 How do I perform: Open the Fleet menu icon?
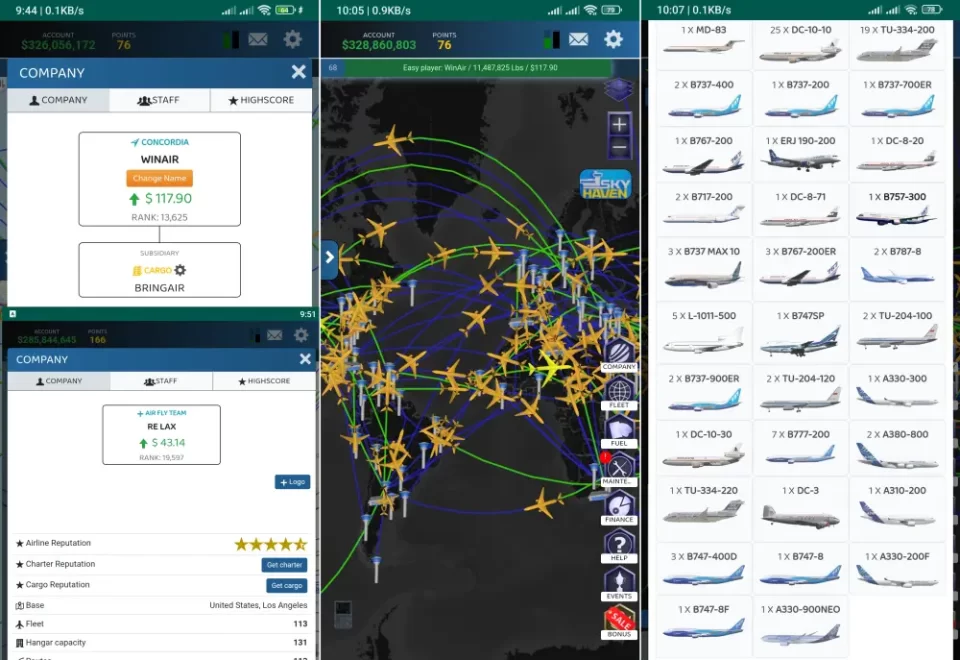[x=620, y=394]
